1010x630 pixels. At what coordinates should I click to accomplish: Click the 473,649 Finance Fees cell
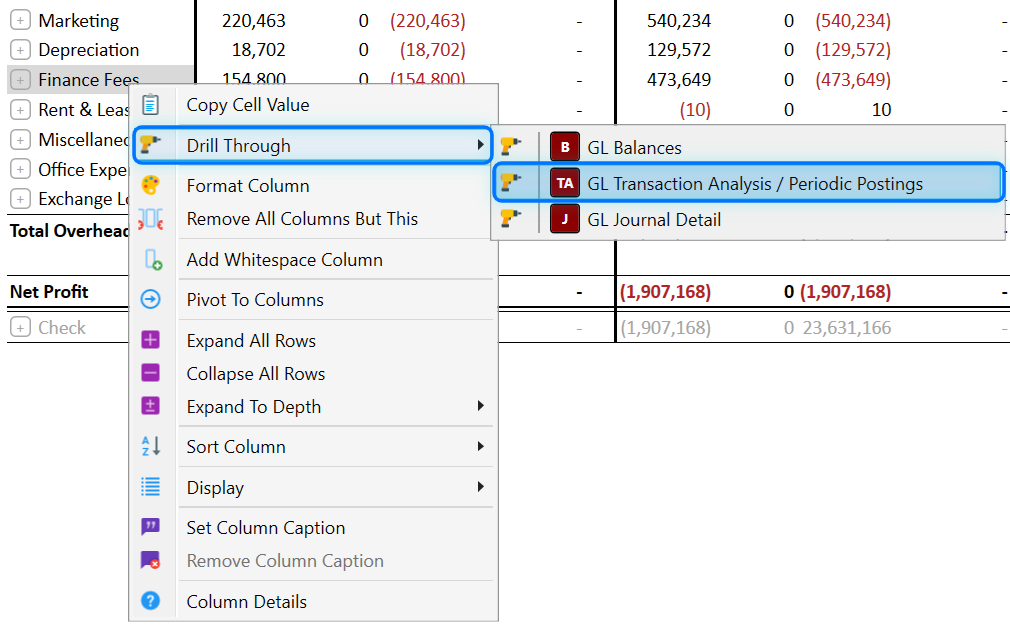pos(679,80)
